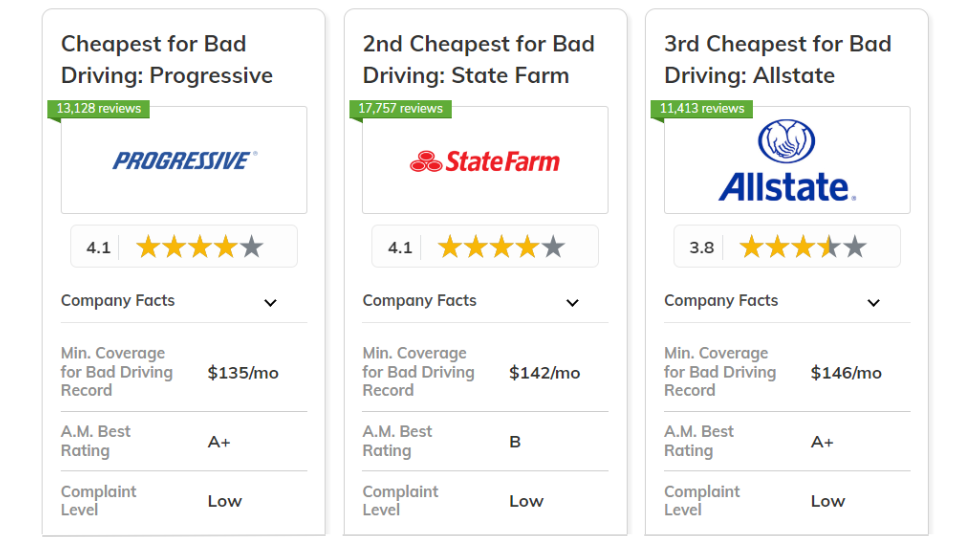Select the $142/mo State Farm price
974x547 pixels.
[545, 373]
